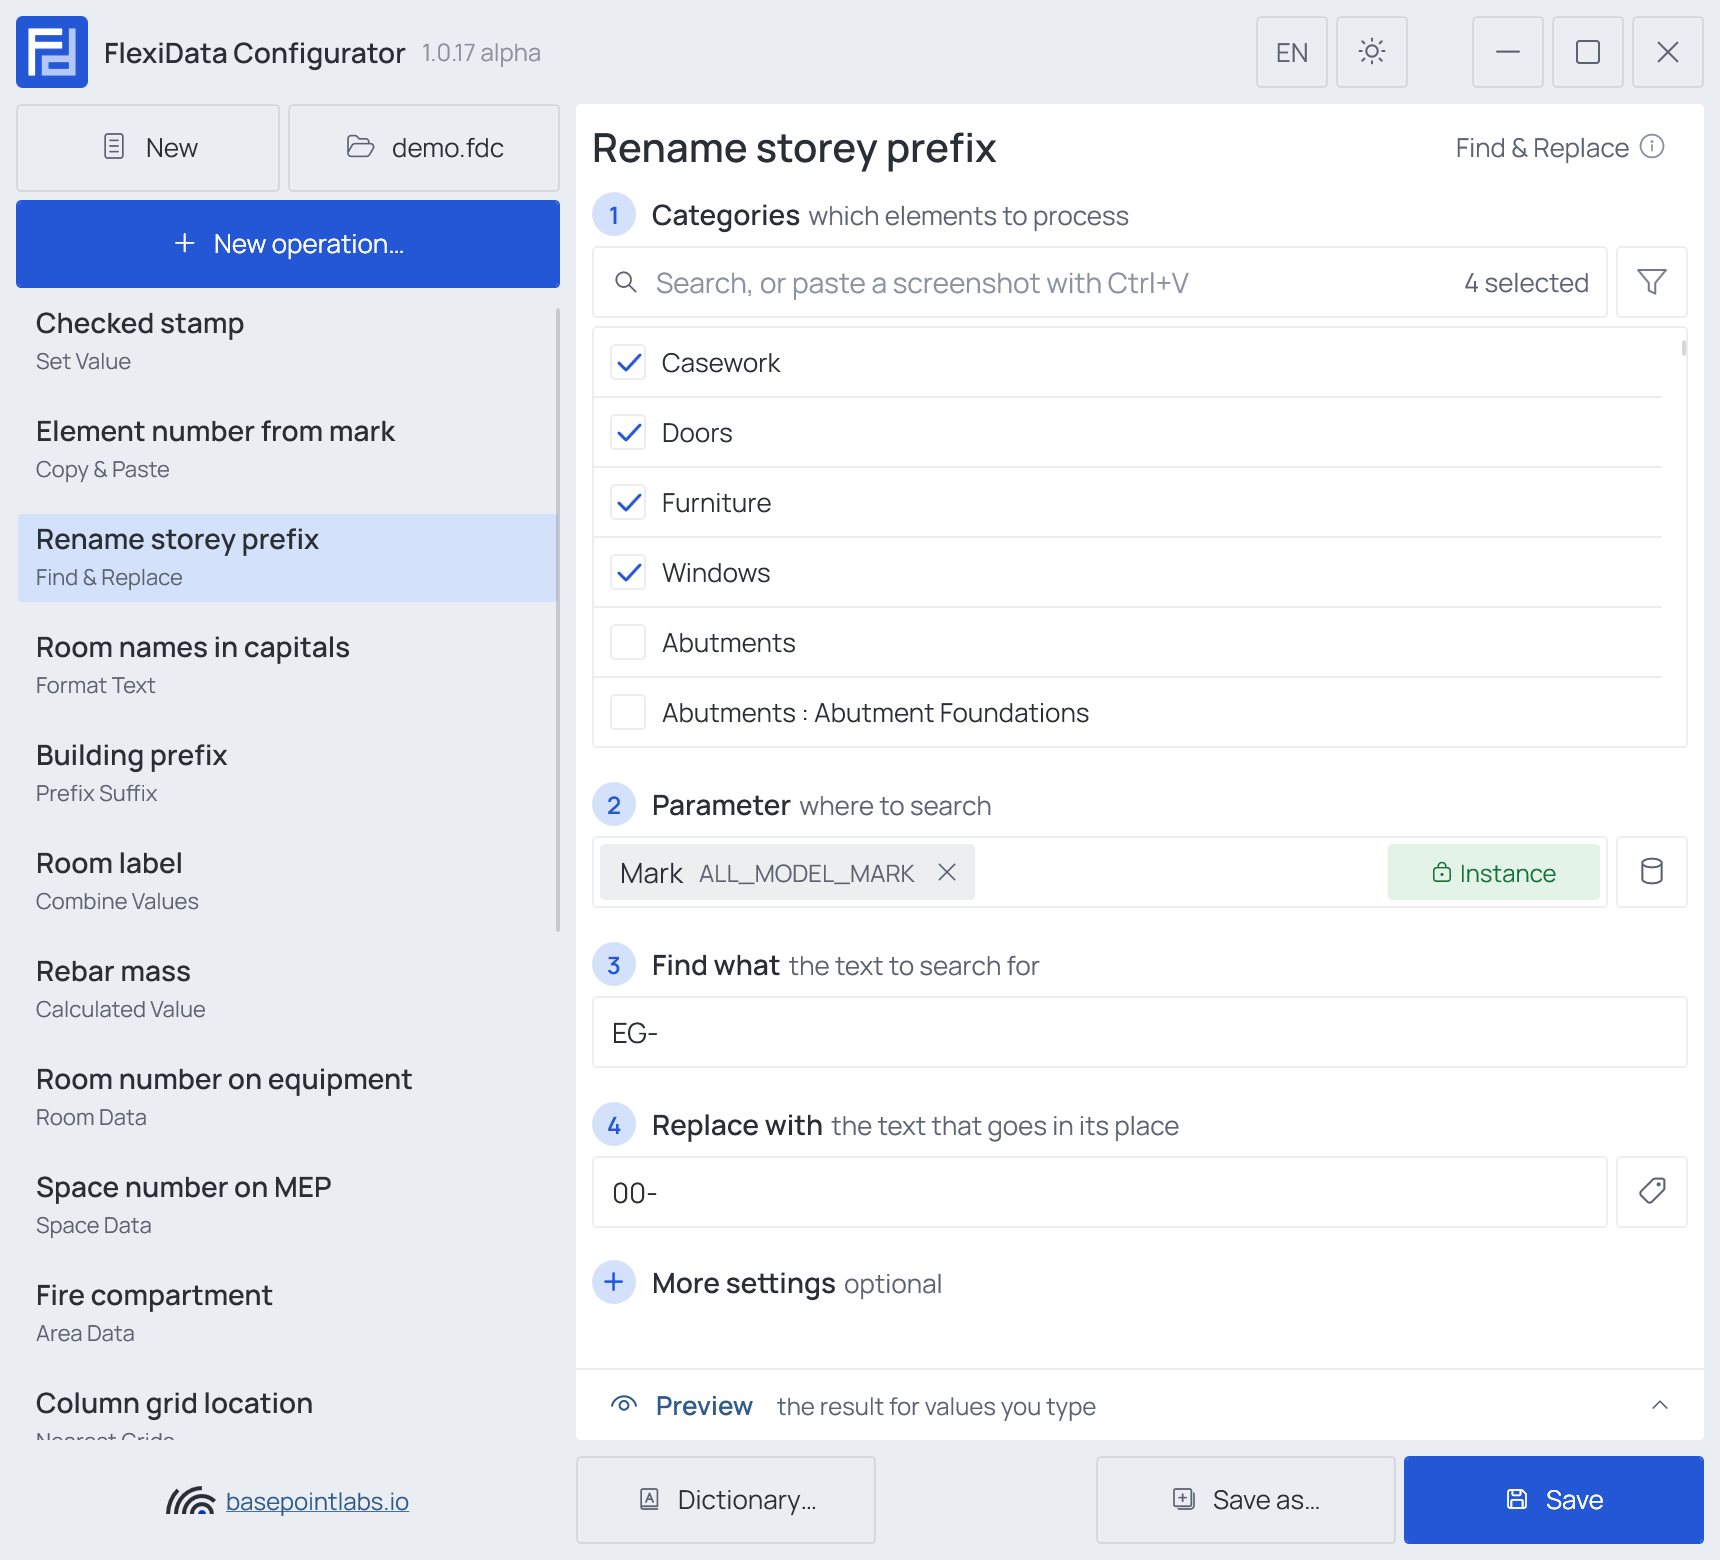The width and height of the screenshot is (1720, 1560).
Task: Open the Building prefix operation
Action: (288, 773)
